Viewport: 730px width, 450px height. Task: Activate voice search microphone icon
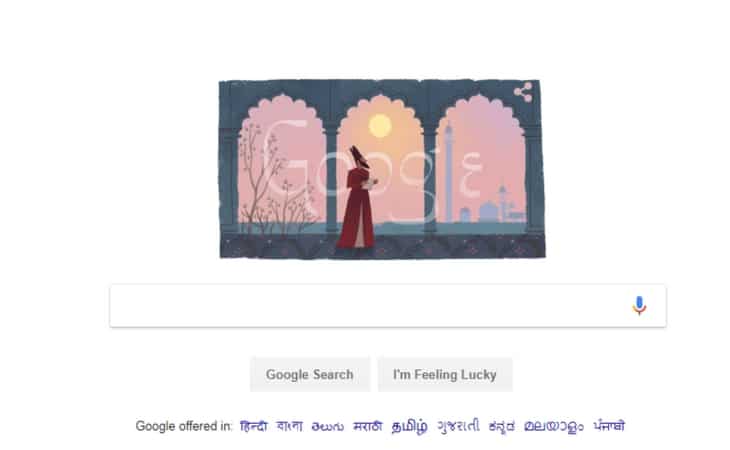[639, 306]
